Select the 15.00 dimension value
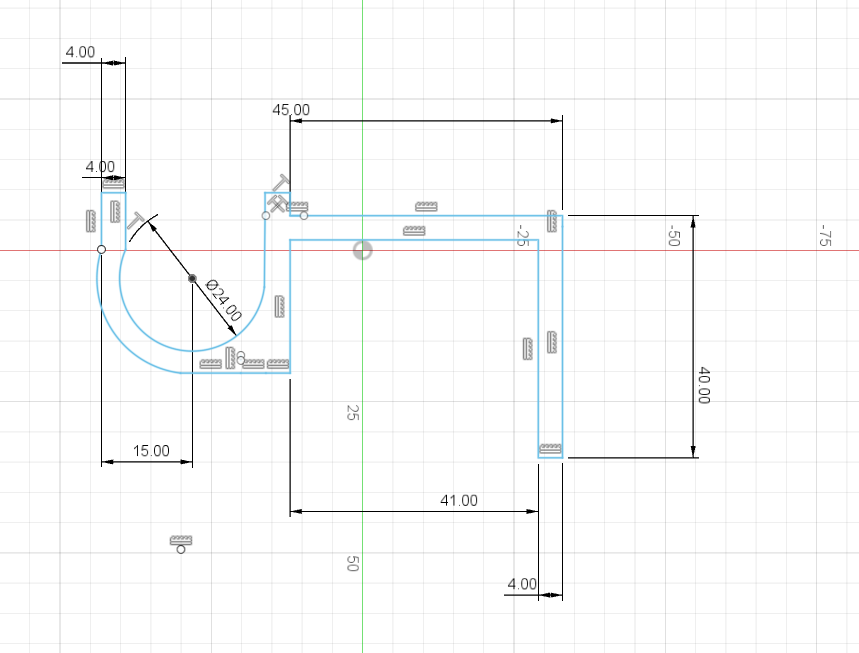The image size is (859, 653). coord(151,451)
